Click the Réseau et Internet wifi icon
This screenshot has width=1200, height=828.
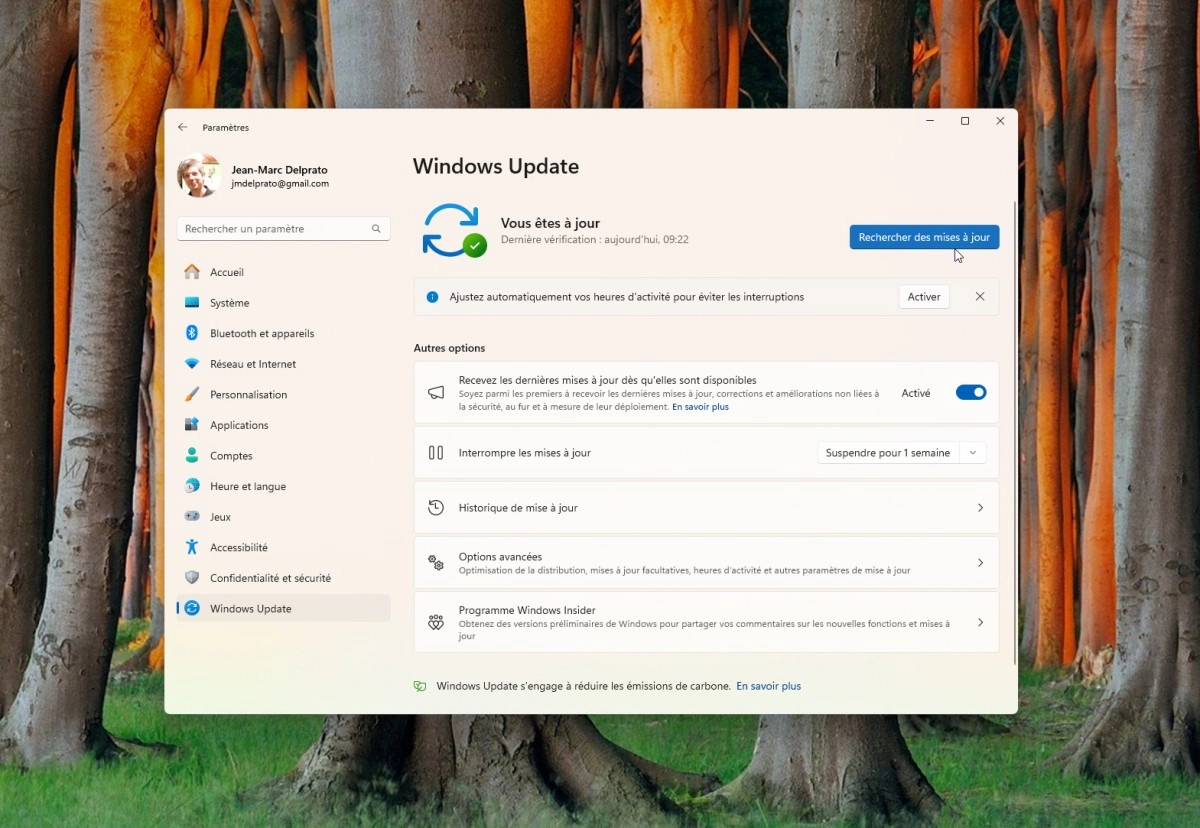(x=192, y=364)
